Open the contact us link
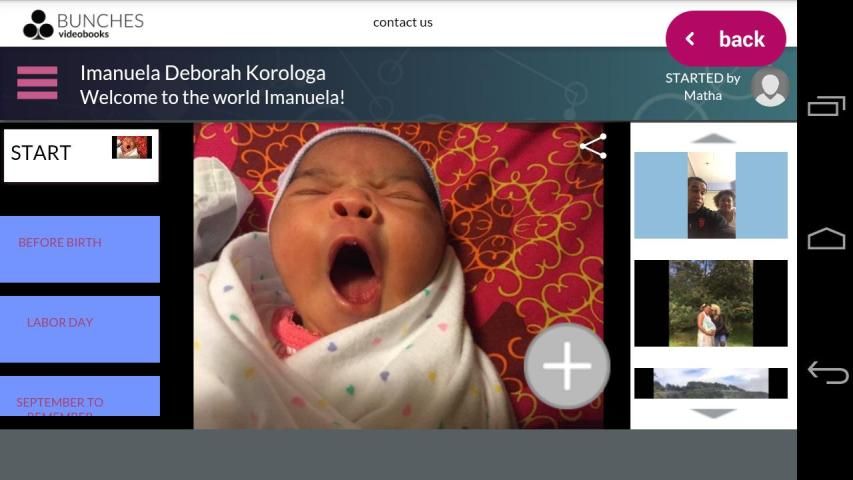The height and width of the screenshot is (480, 853). (402, 22)
